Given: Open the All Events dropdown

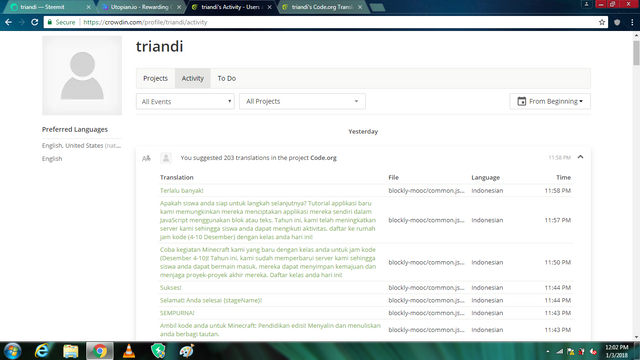Looking at the screenshot, I should 185,101.
